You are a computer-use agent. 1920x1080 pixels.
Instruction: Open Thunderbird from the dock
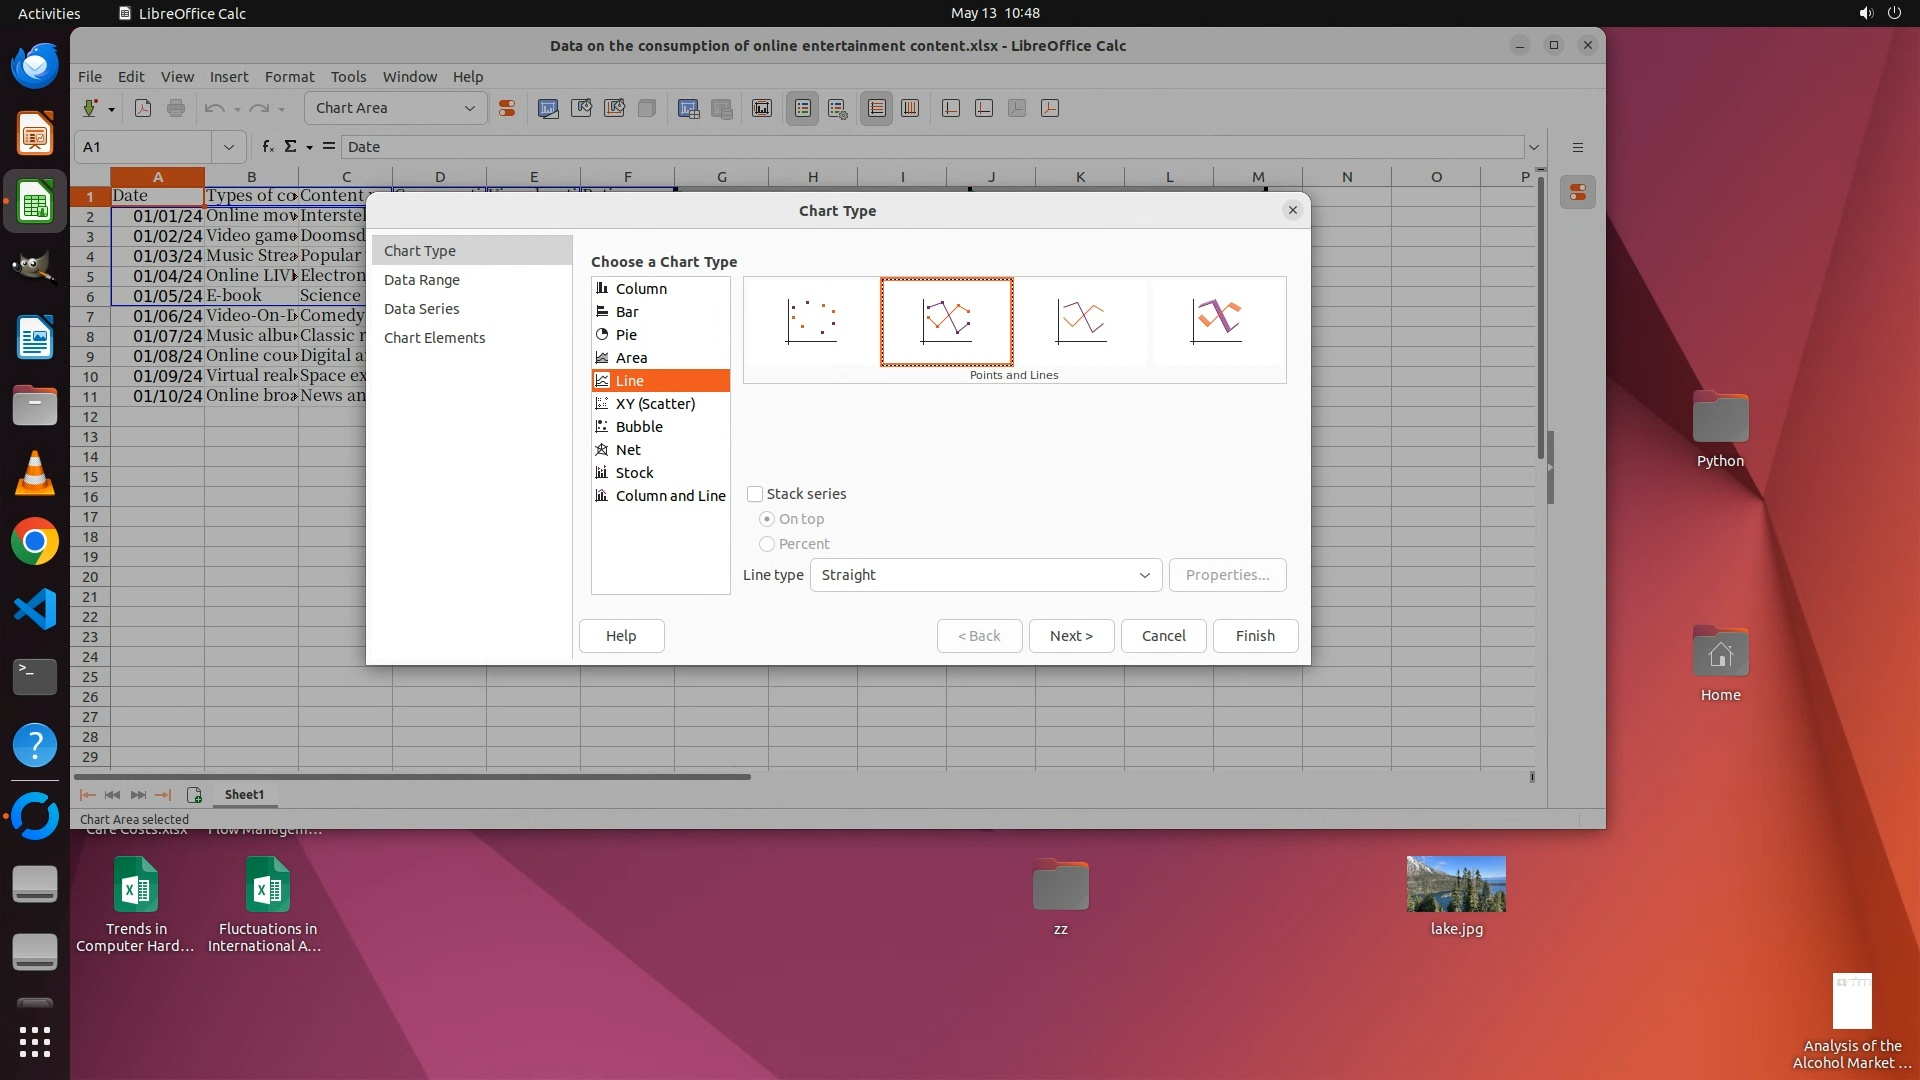[35, 66]
